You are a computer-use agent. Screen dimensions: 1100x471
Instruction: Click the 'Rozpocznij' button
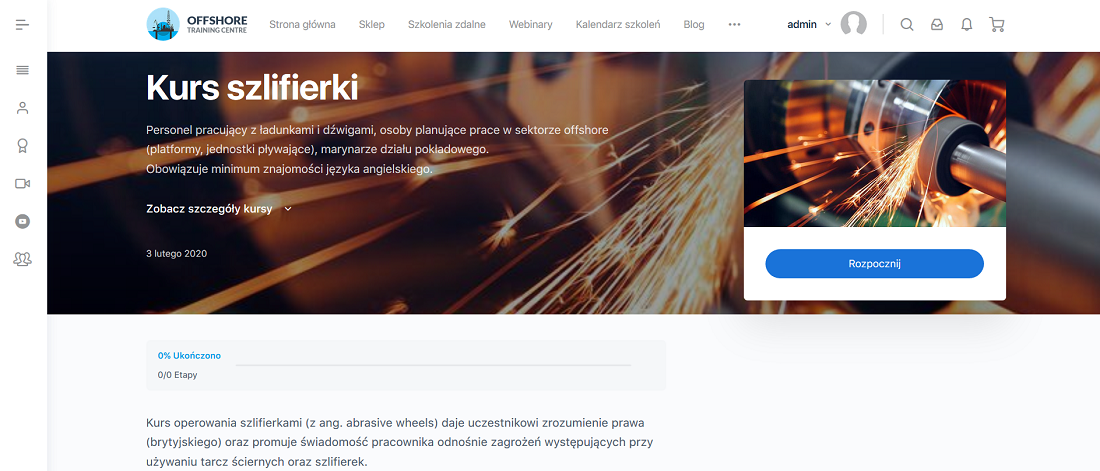click(874, 264)
